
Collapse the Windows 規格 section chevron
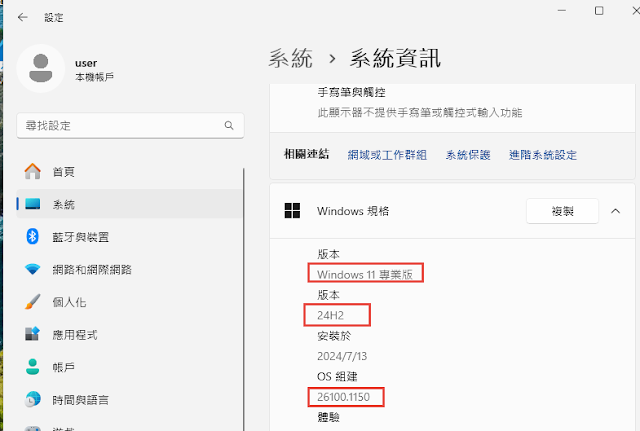[616, 211]
